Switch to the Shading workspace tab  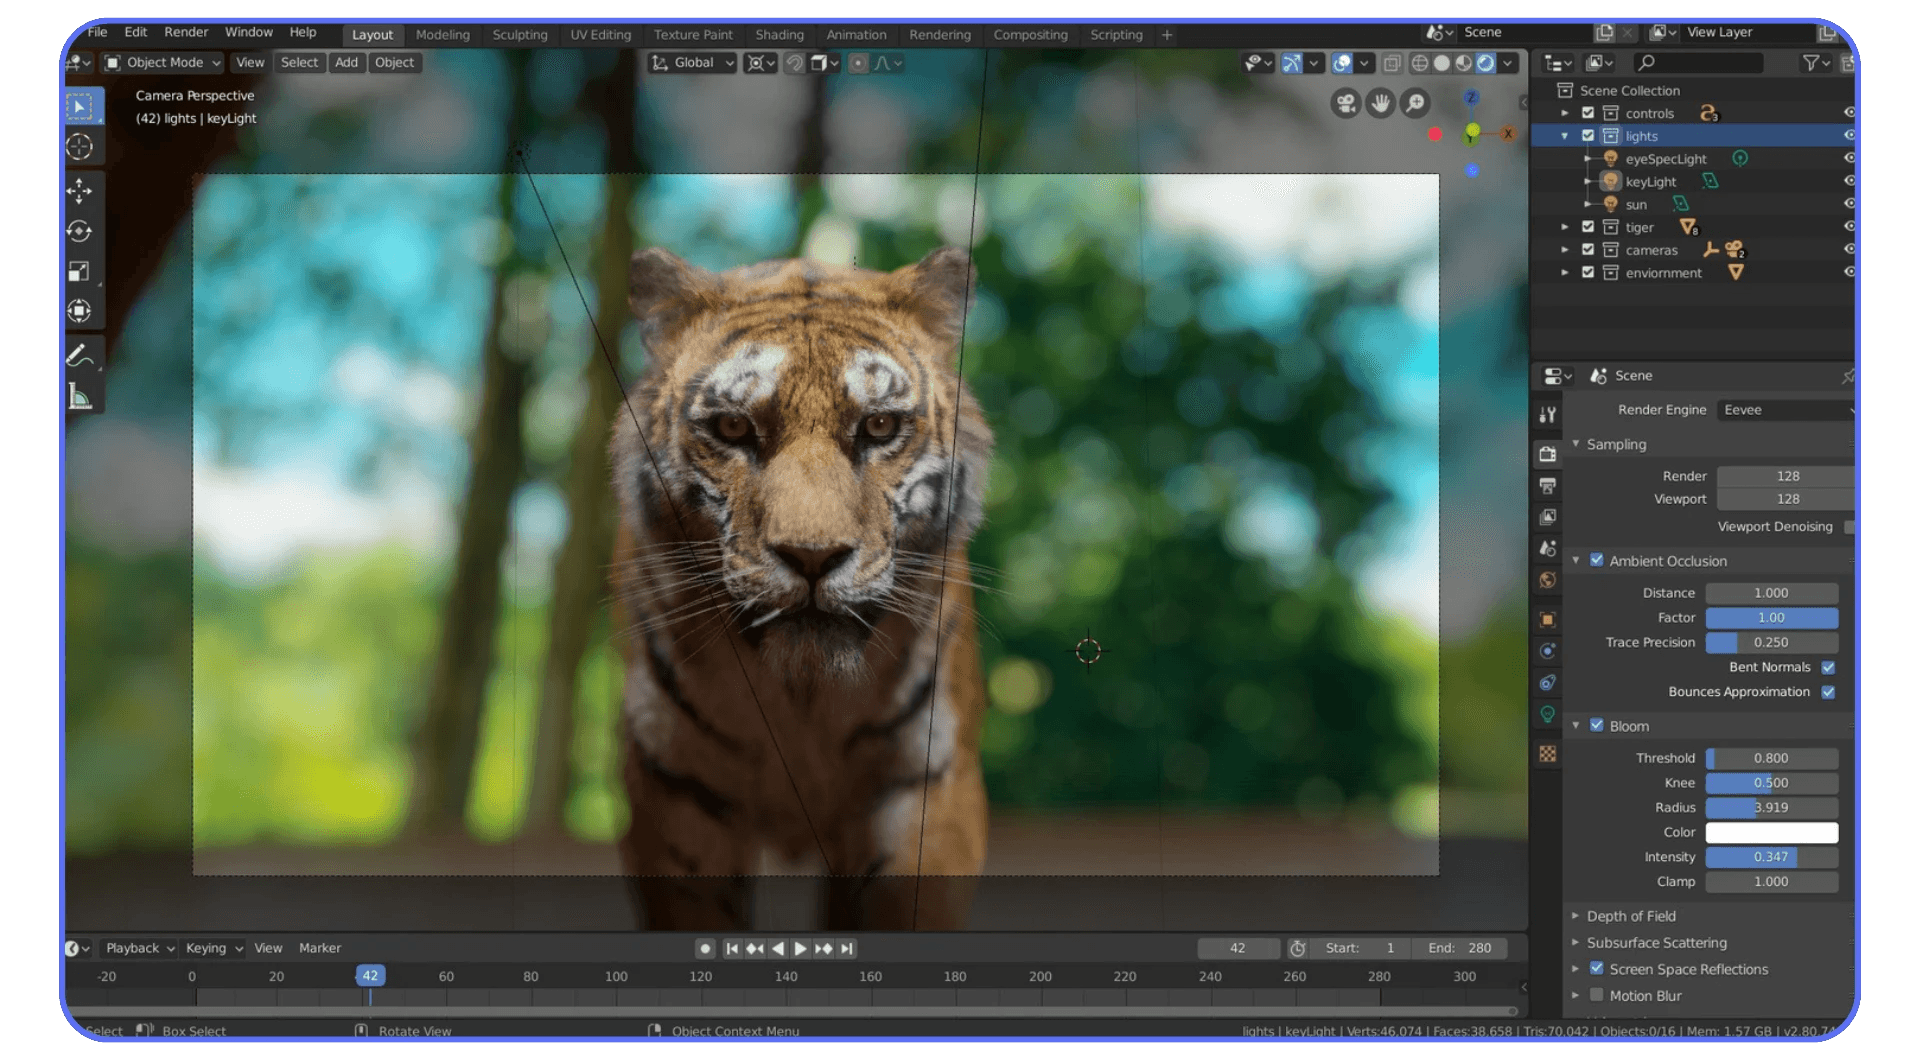(780, 34)
